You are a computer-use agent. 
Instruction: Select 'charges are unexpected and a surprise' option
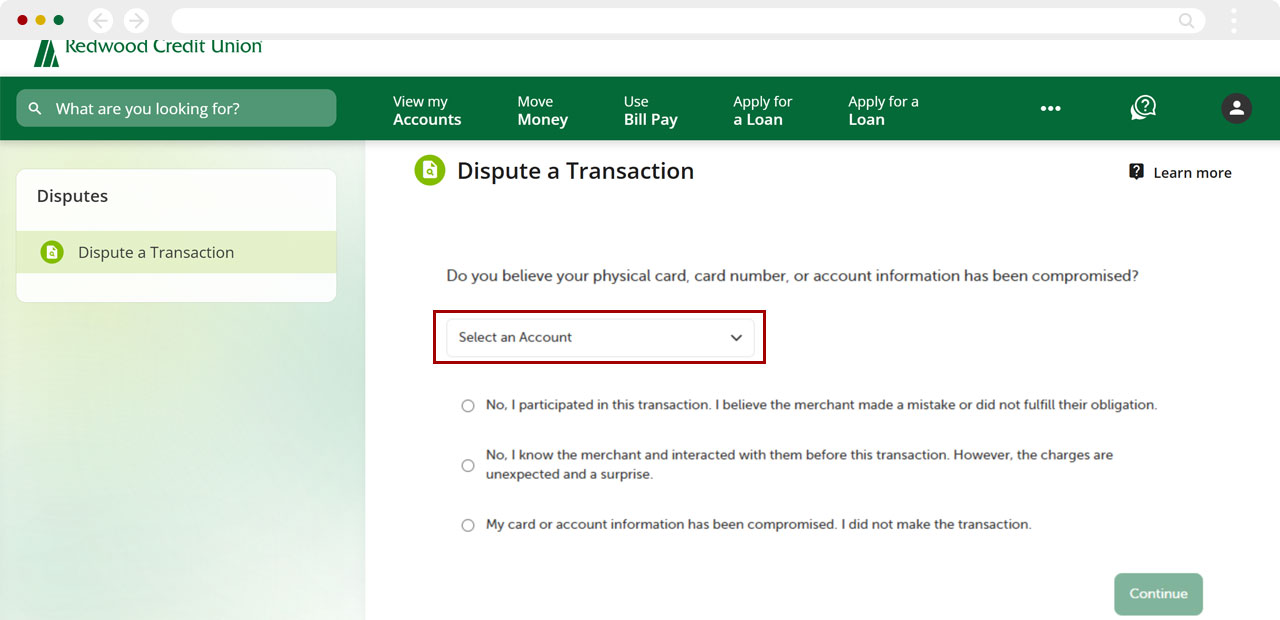point(468,465)
